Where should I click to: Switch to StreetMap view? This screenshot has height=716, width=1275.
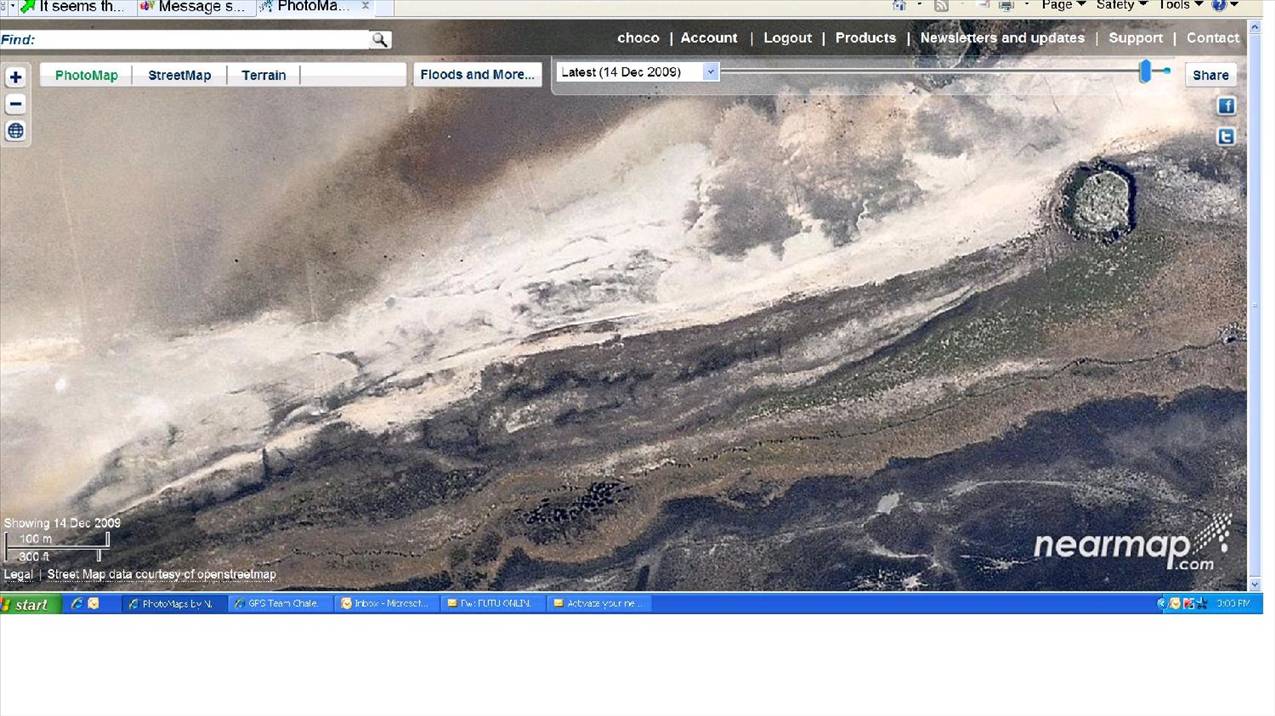180,75
